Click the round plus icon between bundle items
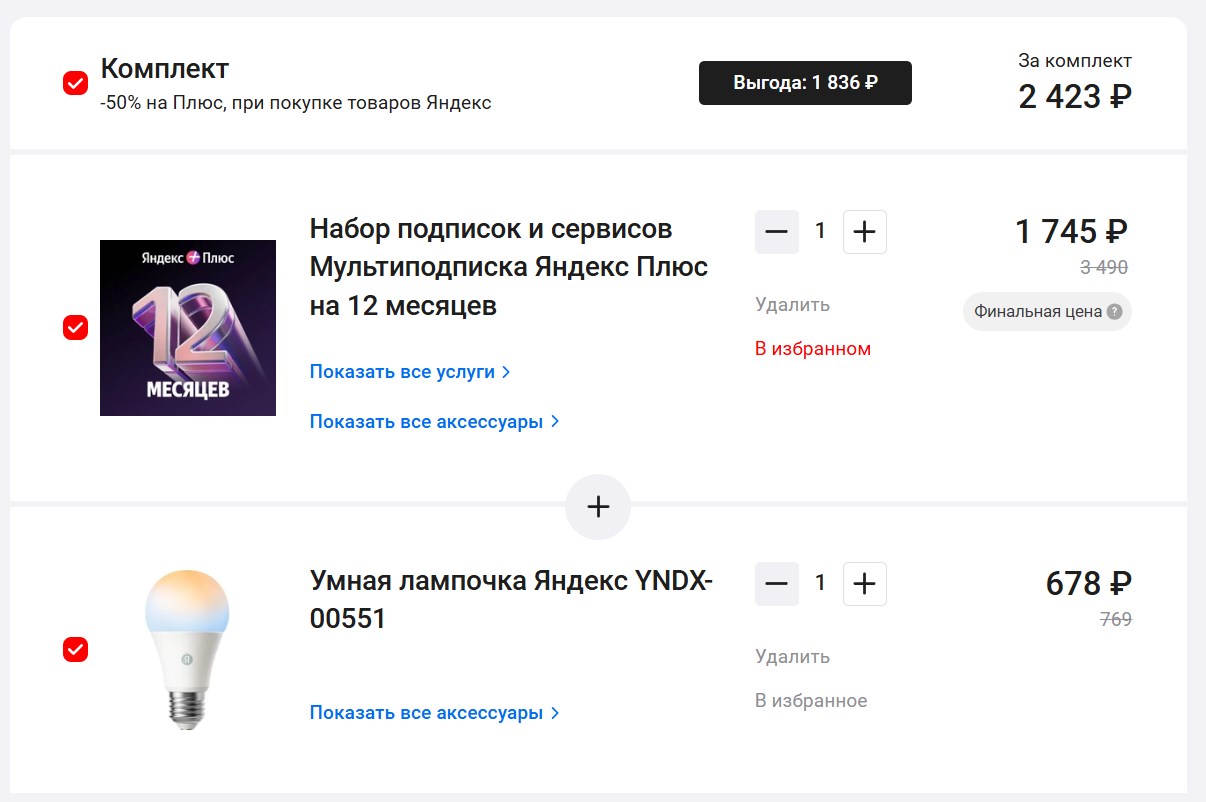 [598, 507]
